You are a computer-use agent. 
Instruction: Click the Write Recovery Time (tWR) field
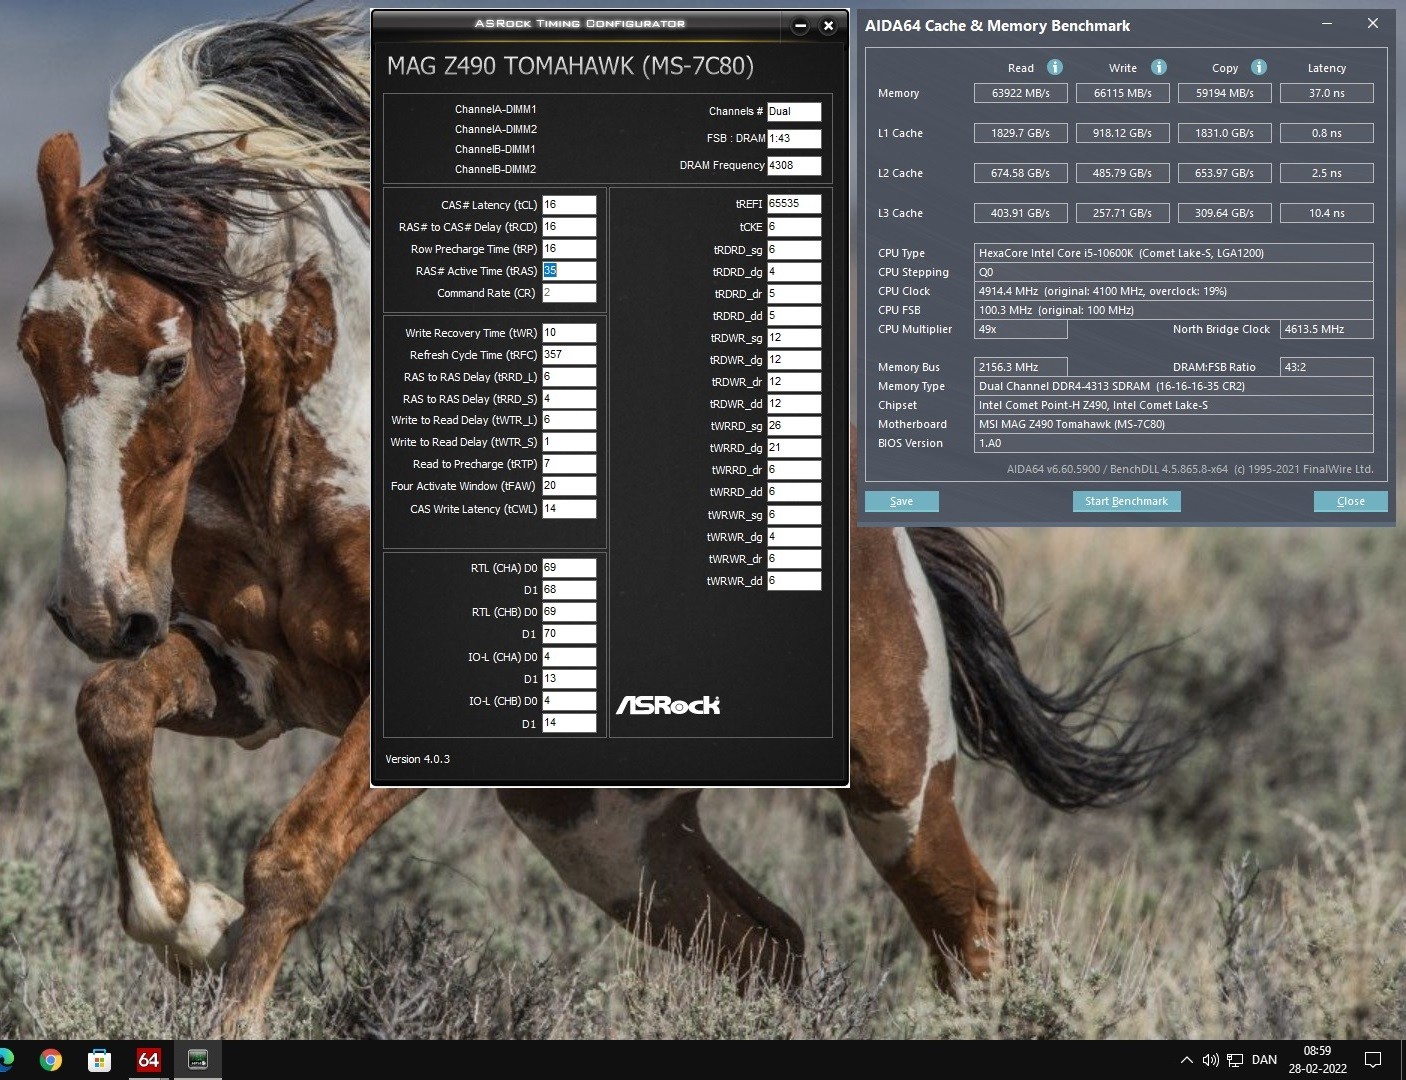click(569, 333)
